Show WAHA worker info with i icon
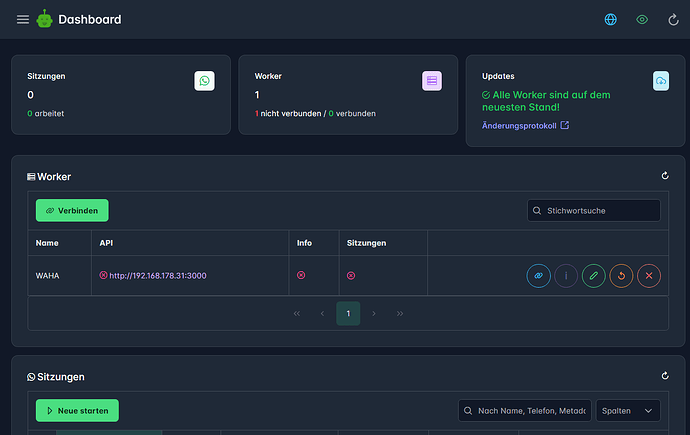Screen dimensions: 690x435 coord(566,276)
